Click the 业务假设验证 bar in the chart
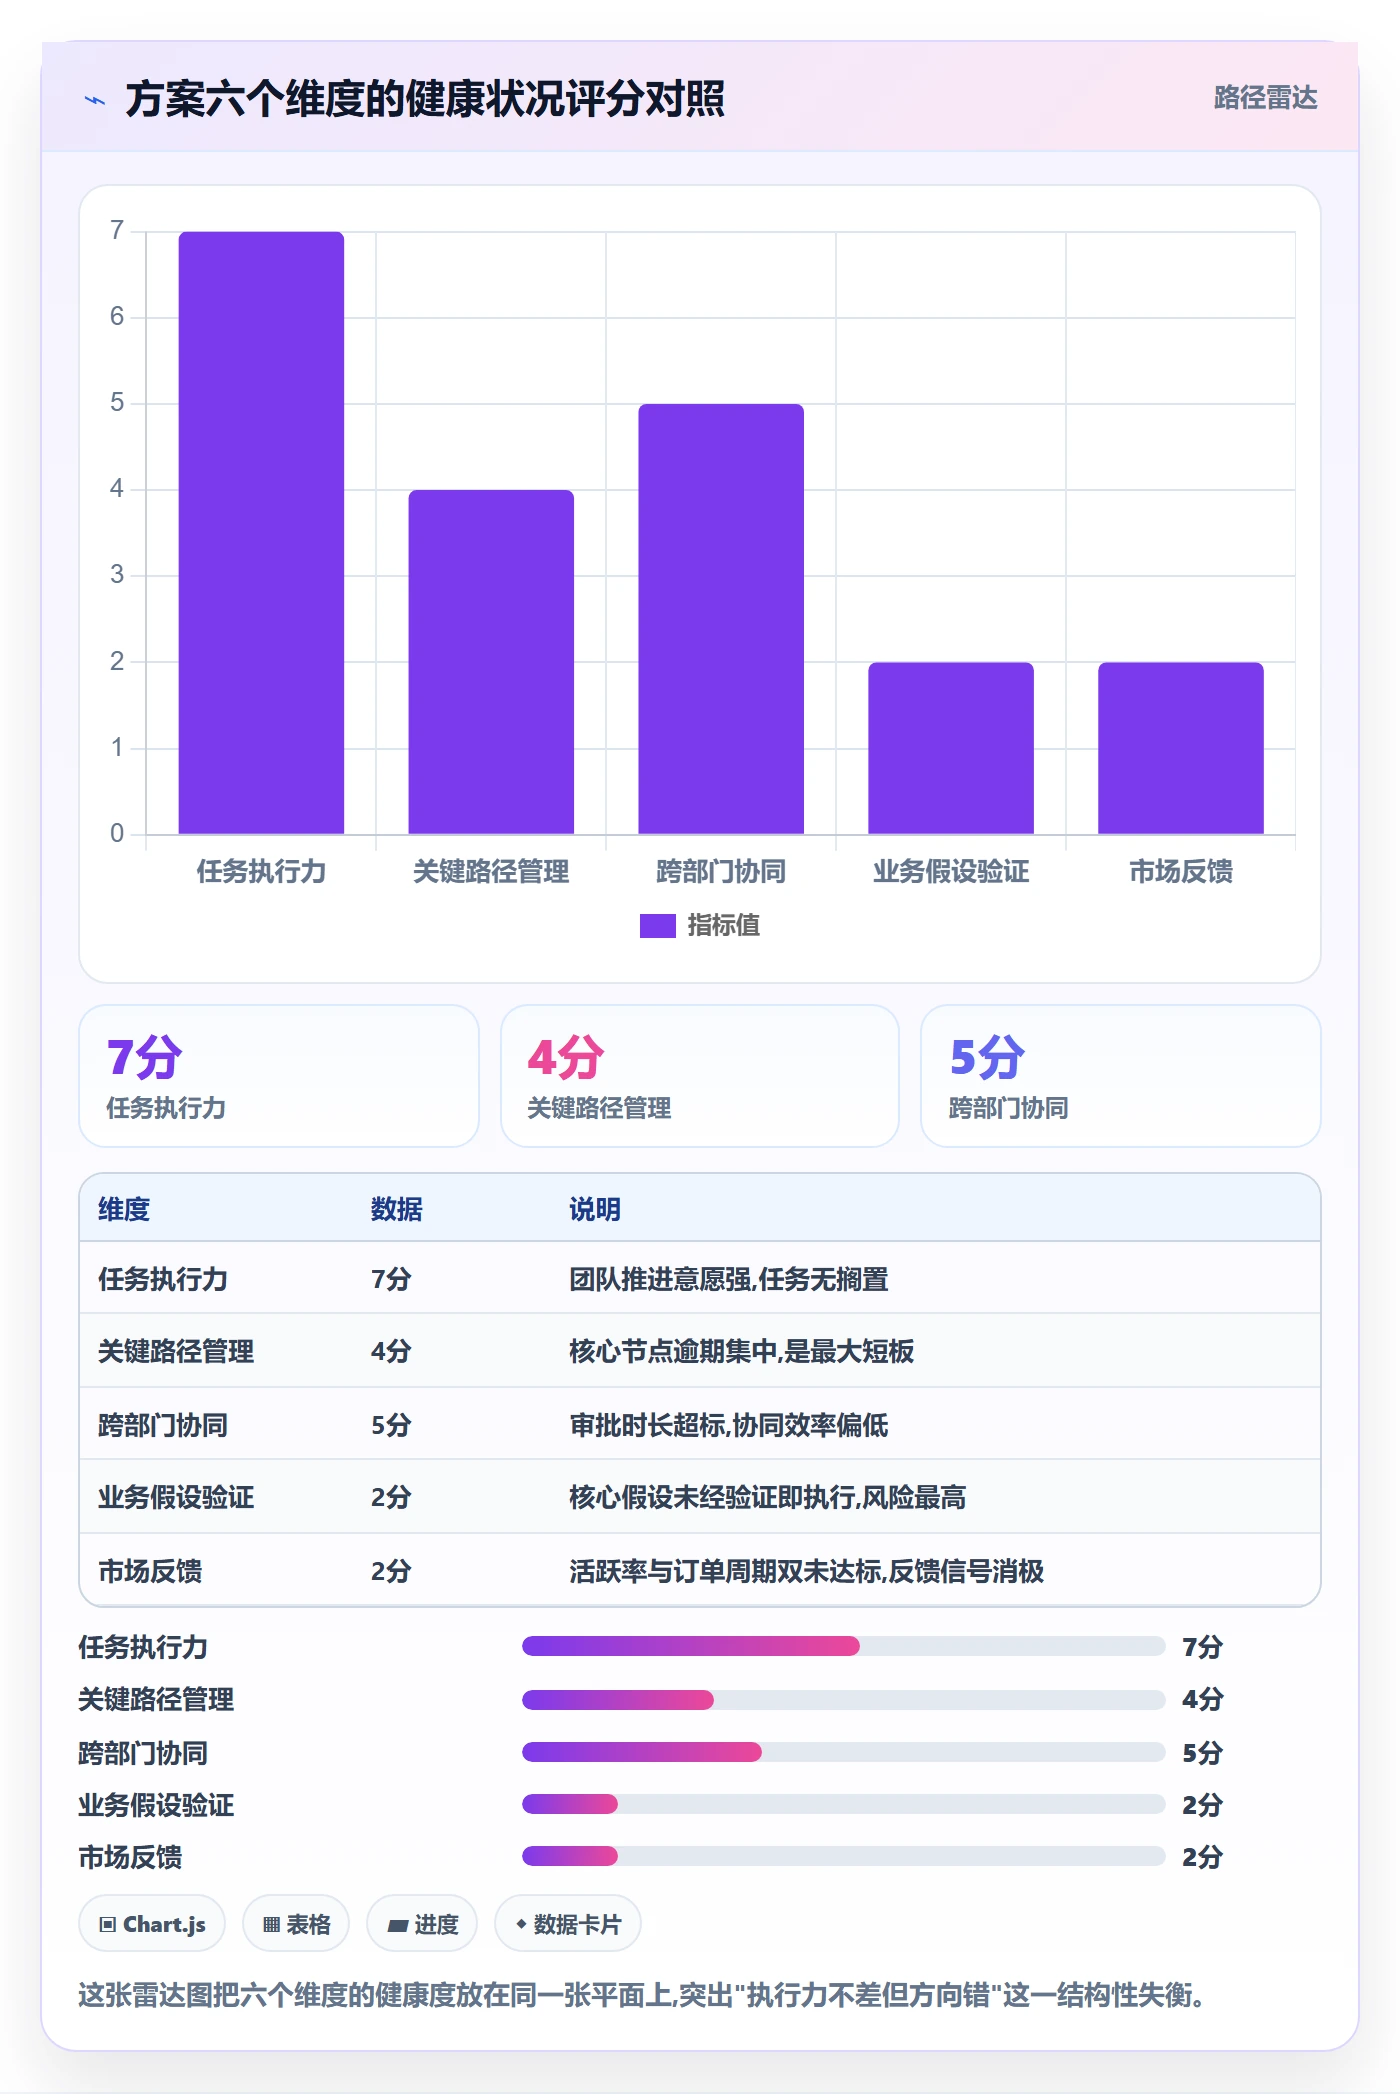 coord(951,748)
